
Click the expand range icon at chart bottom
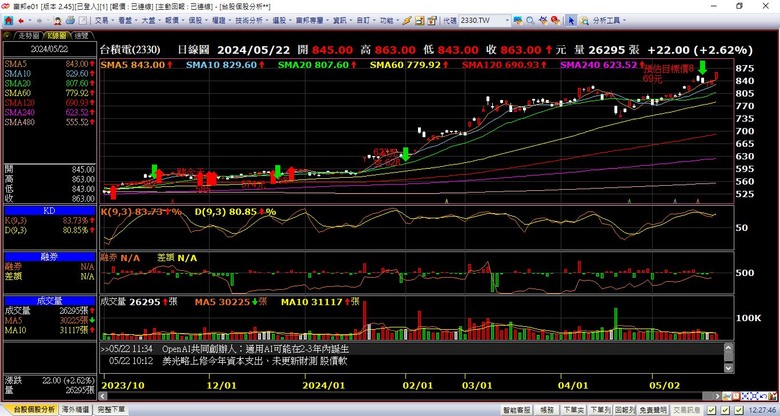point(754,396)
